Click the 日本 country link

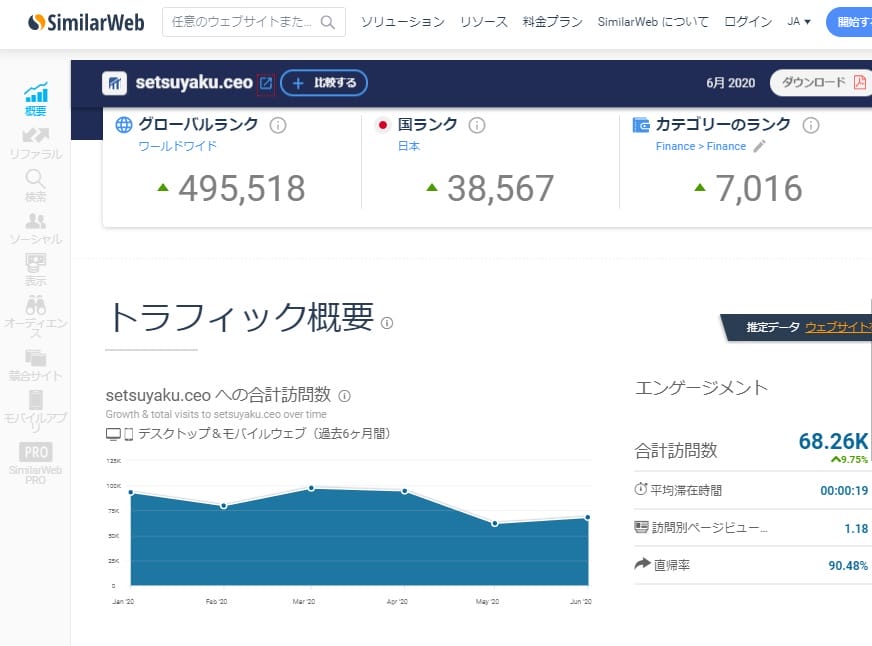409,146
